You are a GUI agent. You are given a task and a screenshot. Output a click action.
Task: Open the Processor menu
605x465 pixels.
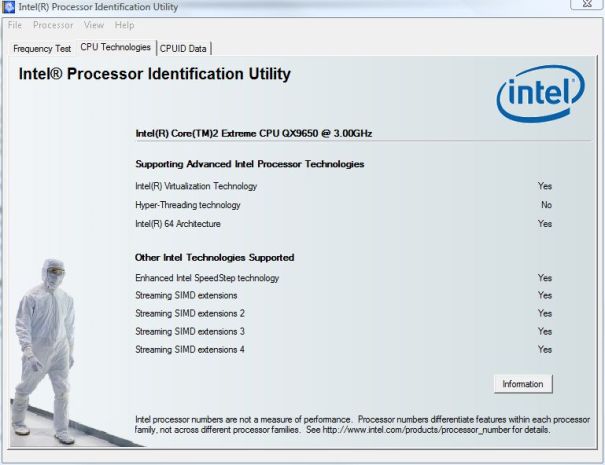point(53,24)
